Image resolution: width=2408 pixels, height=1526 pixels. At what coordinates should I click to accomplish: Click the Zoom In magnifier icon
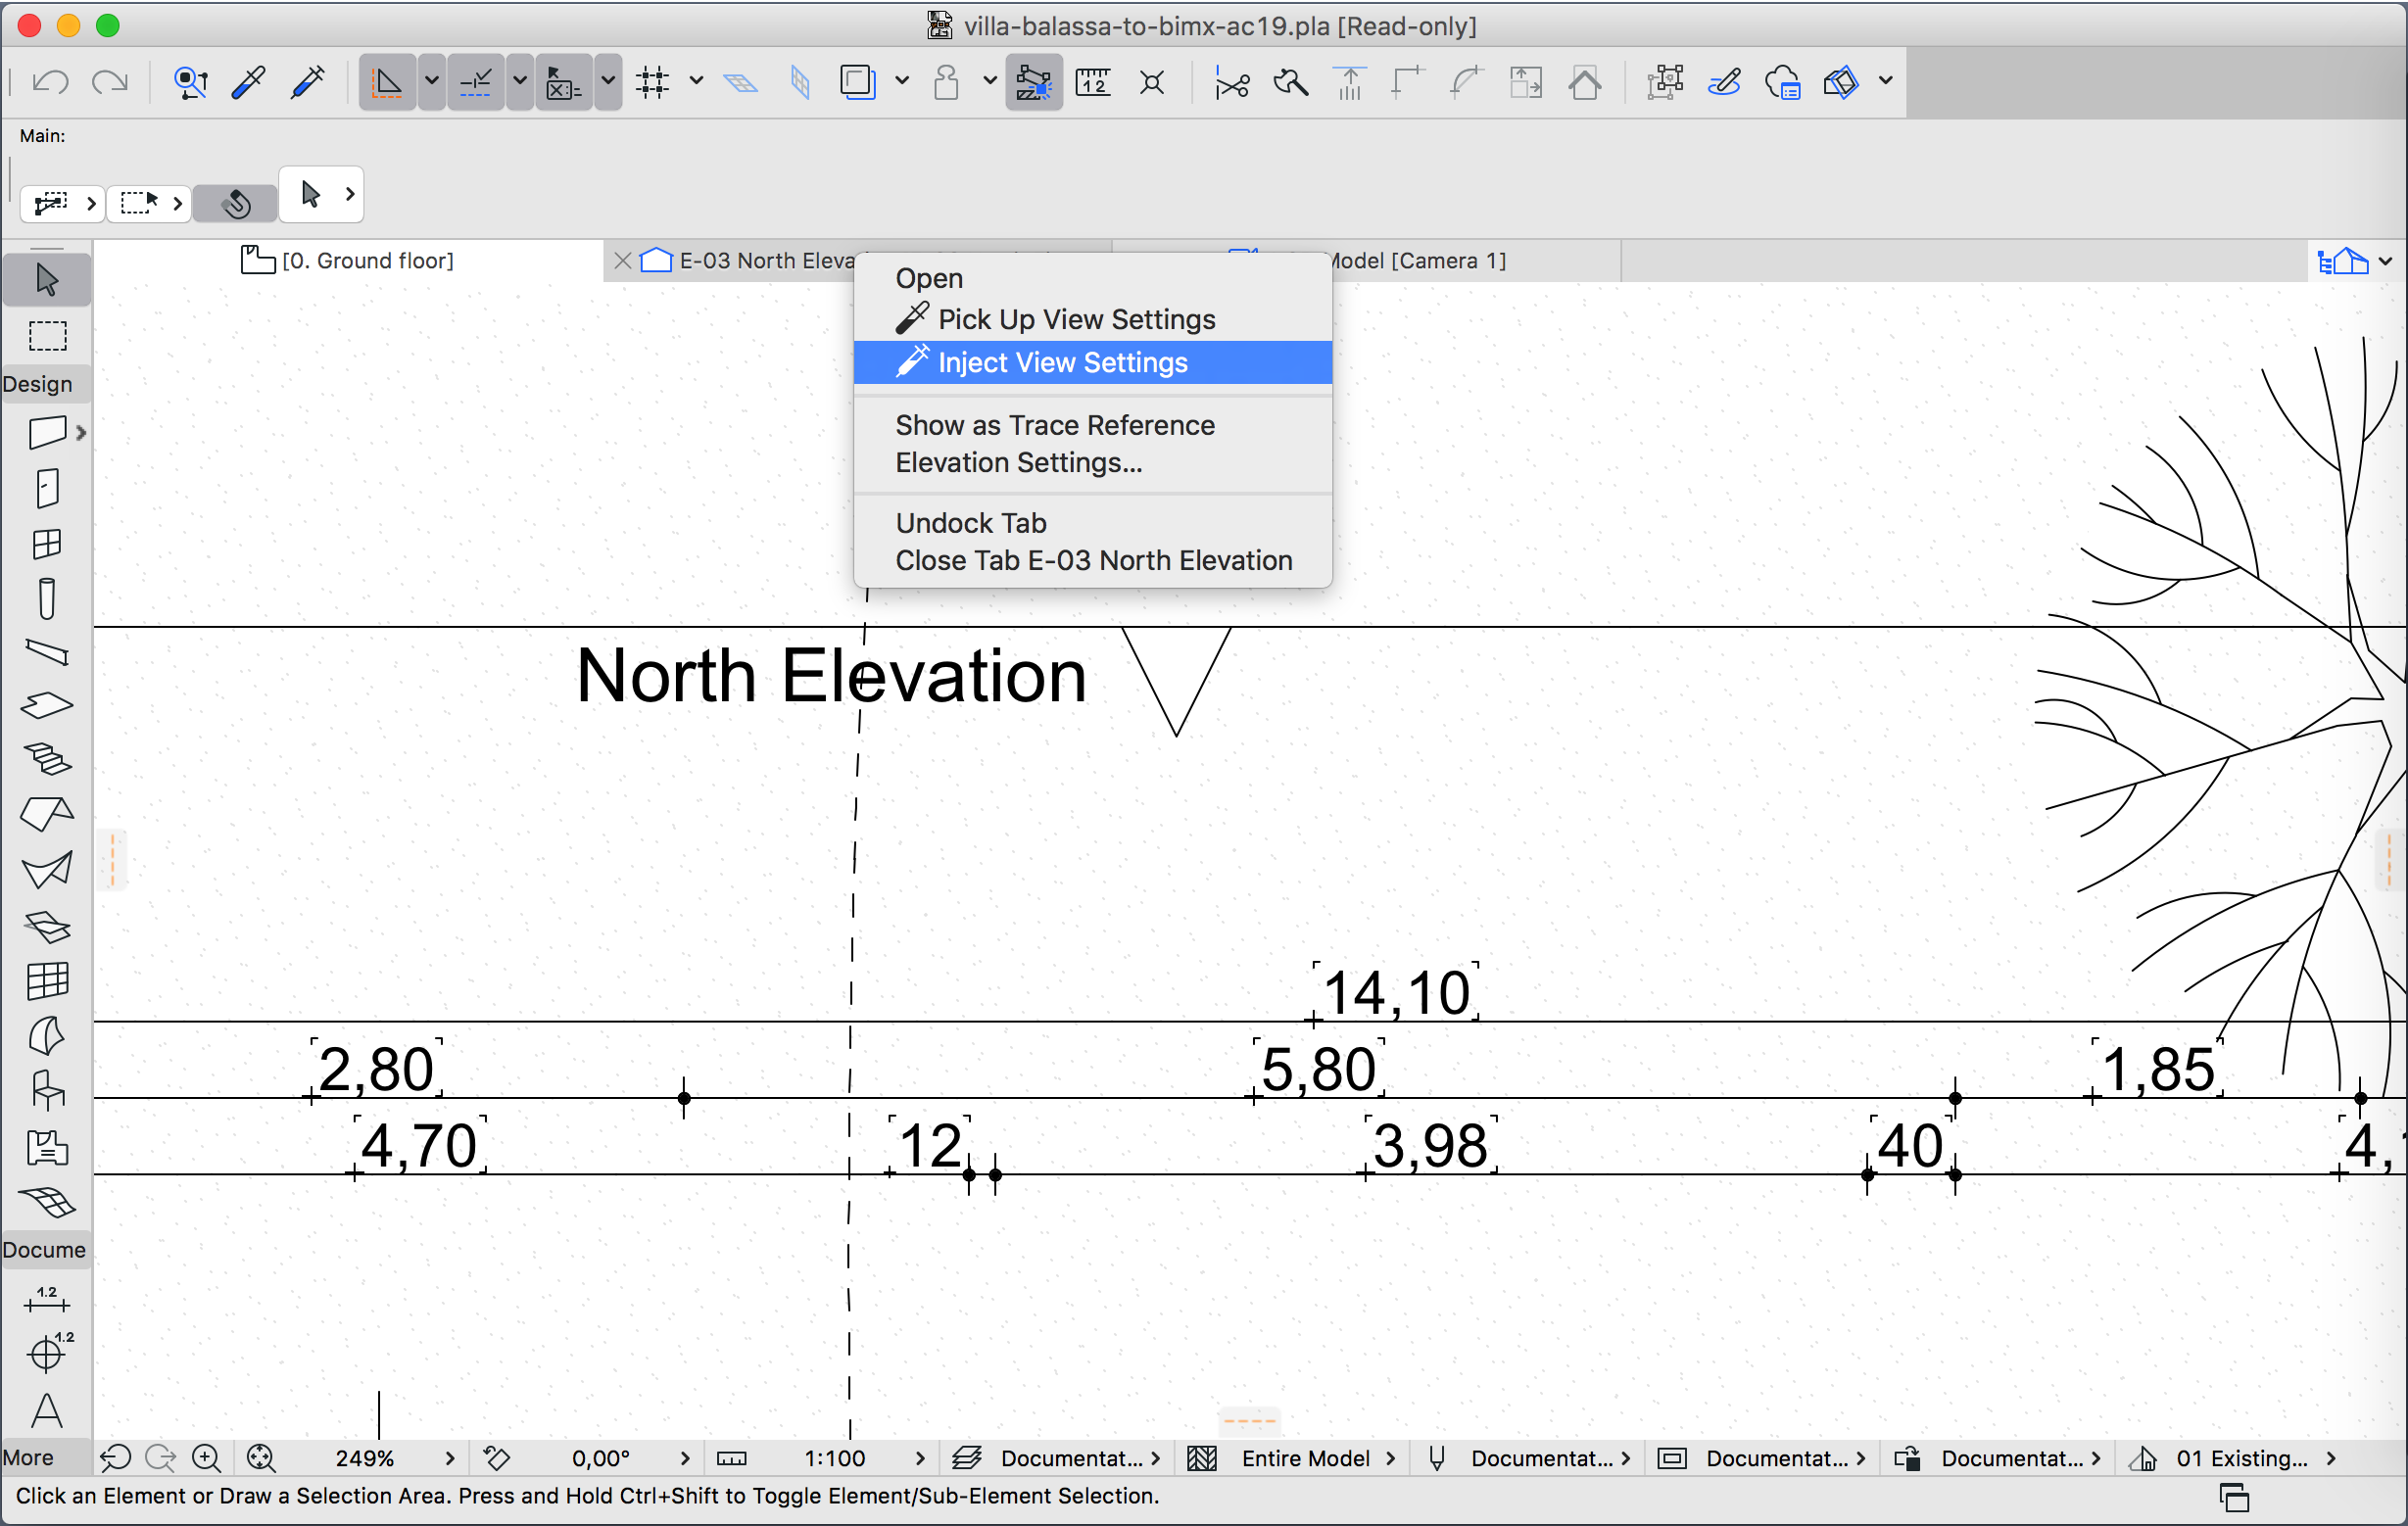(x=207, y=1458)
